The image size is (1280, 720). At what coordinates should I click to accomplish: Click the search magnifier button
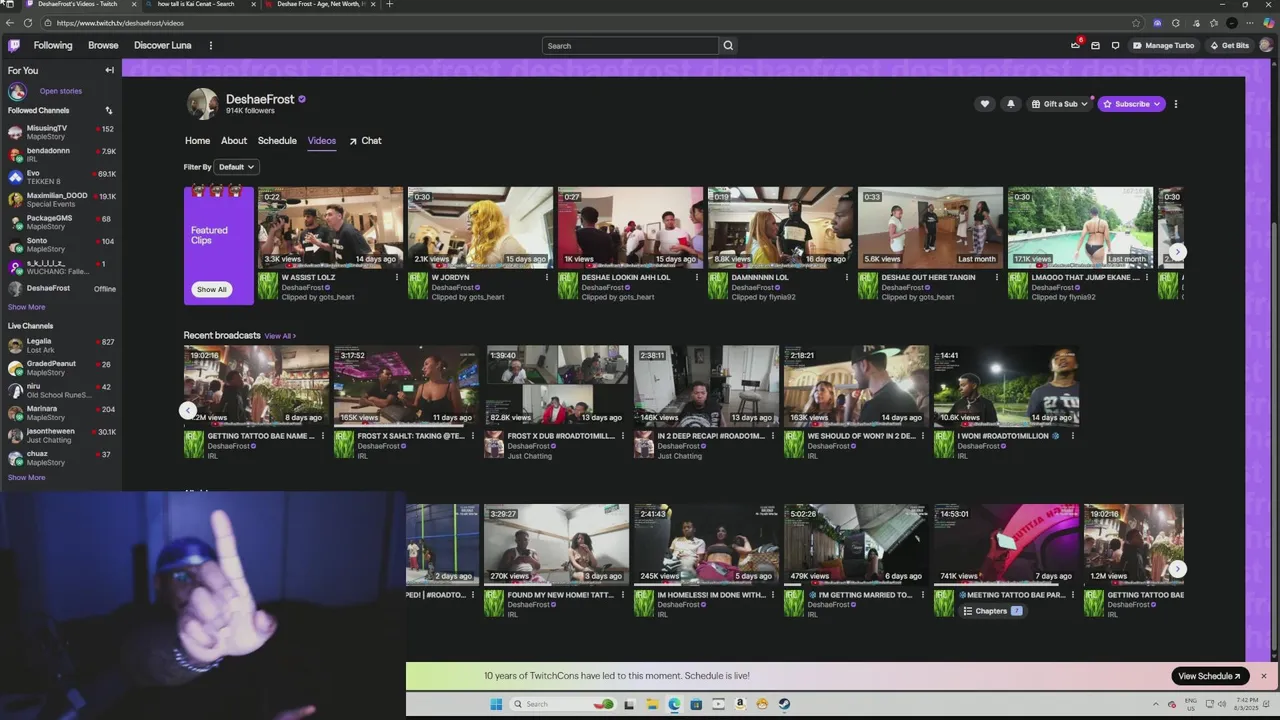728,45
